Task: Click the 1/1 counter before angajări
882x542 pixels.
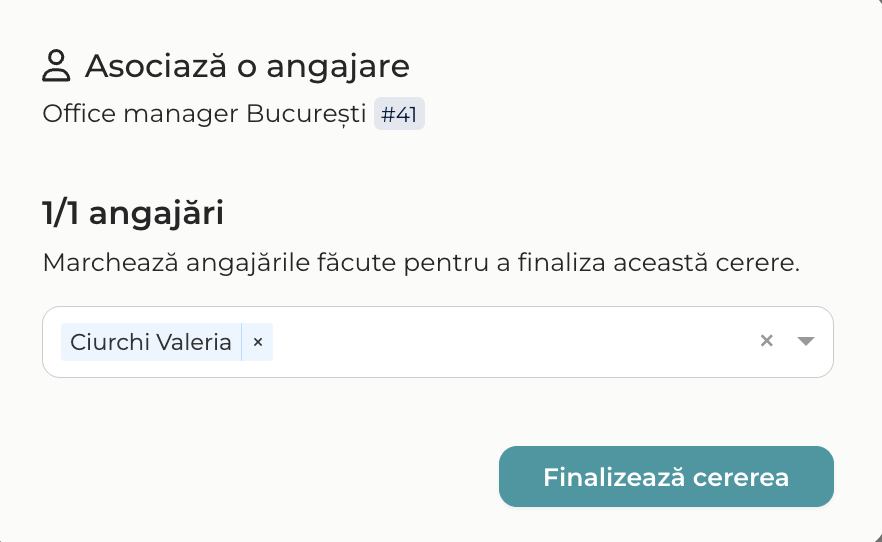Action: pyautogui.click(x=60, y=214)
